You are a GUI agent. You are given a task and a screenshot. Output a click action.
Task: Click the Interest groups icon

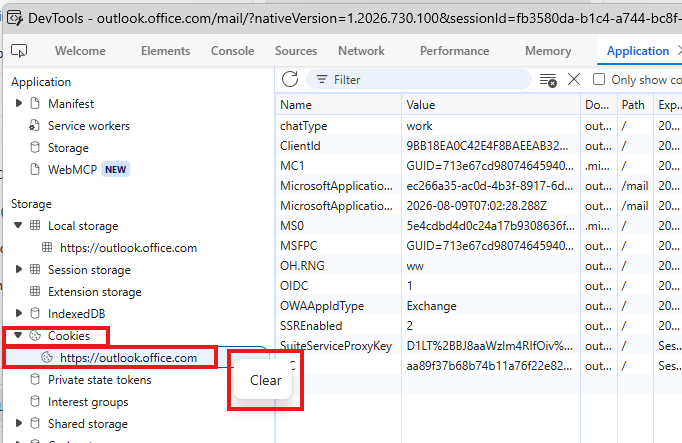click(35, 402)
